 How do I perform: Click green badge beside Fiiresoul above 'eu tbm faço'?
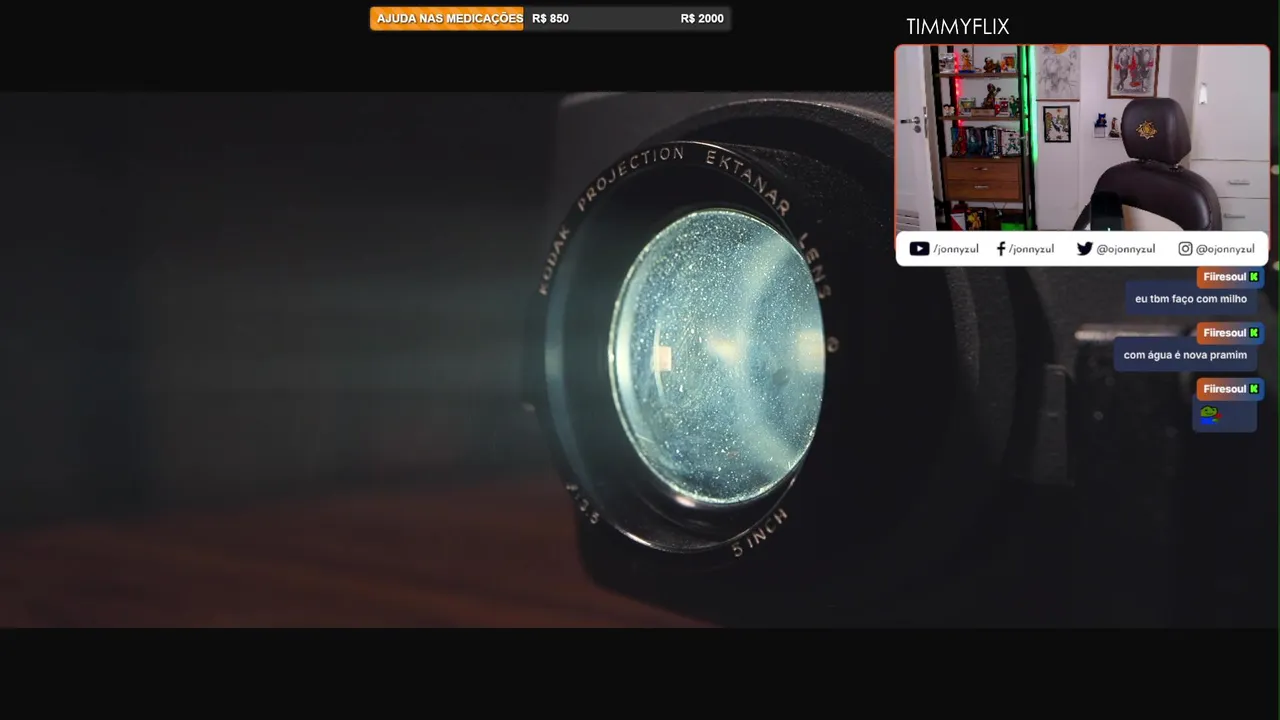[1254, 277]
